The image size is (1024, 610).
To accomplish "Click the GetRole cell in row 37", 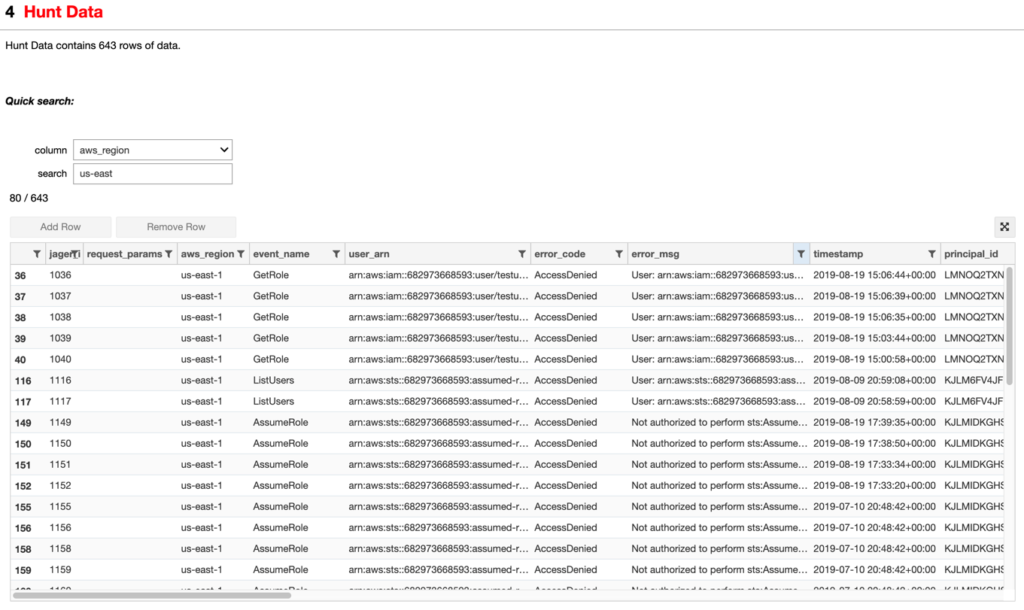I will pos(272,296).
